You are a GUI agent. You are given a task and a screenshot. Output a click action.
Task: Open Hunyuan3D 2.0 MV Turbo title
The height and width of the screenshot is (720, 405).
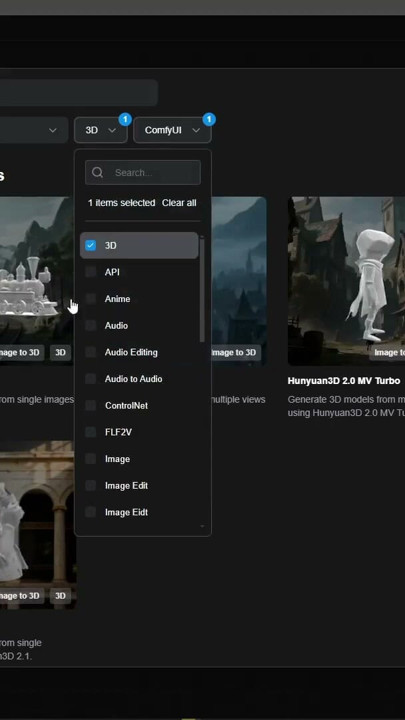pyautogui.click(x=344, y=381)
